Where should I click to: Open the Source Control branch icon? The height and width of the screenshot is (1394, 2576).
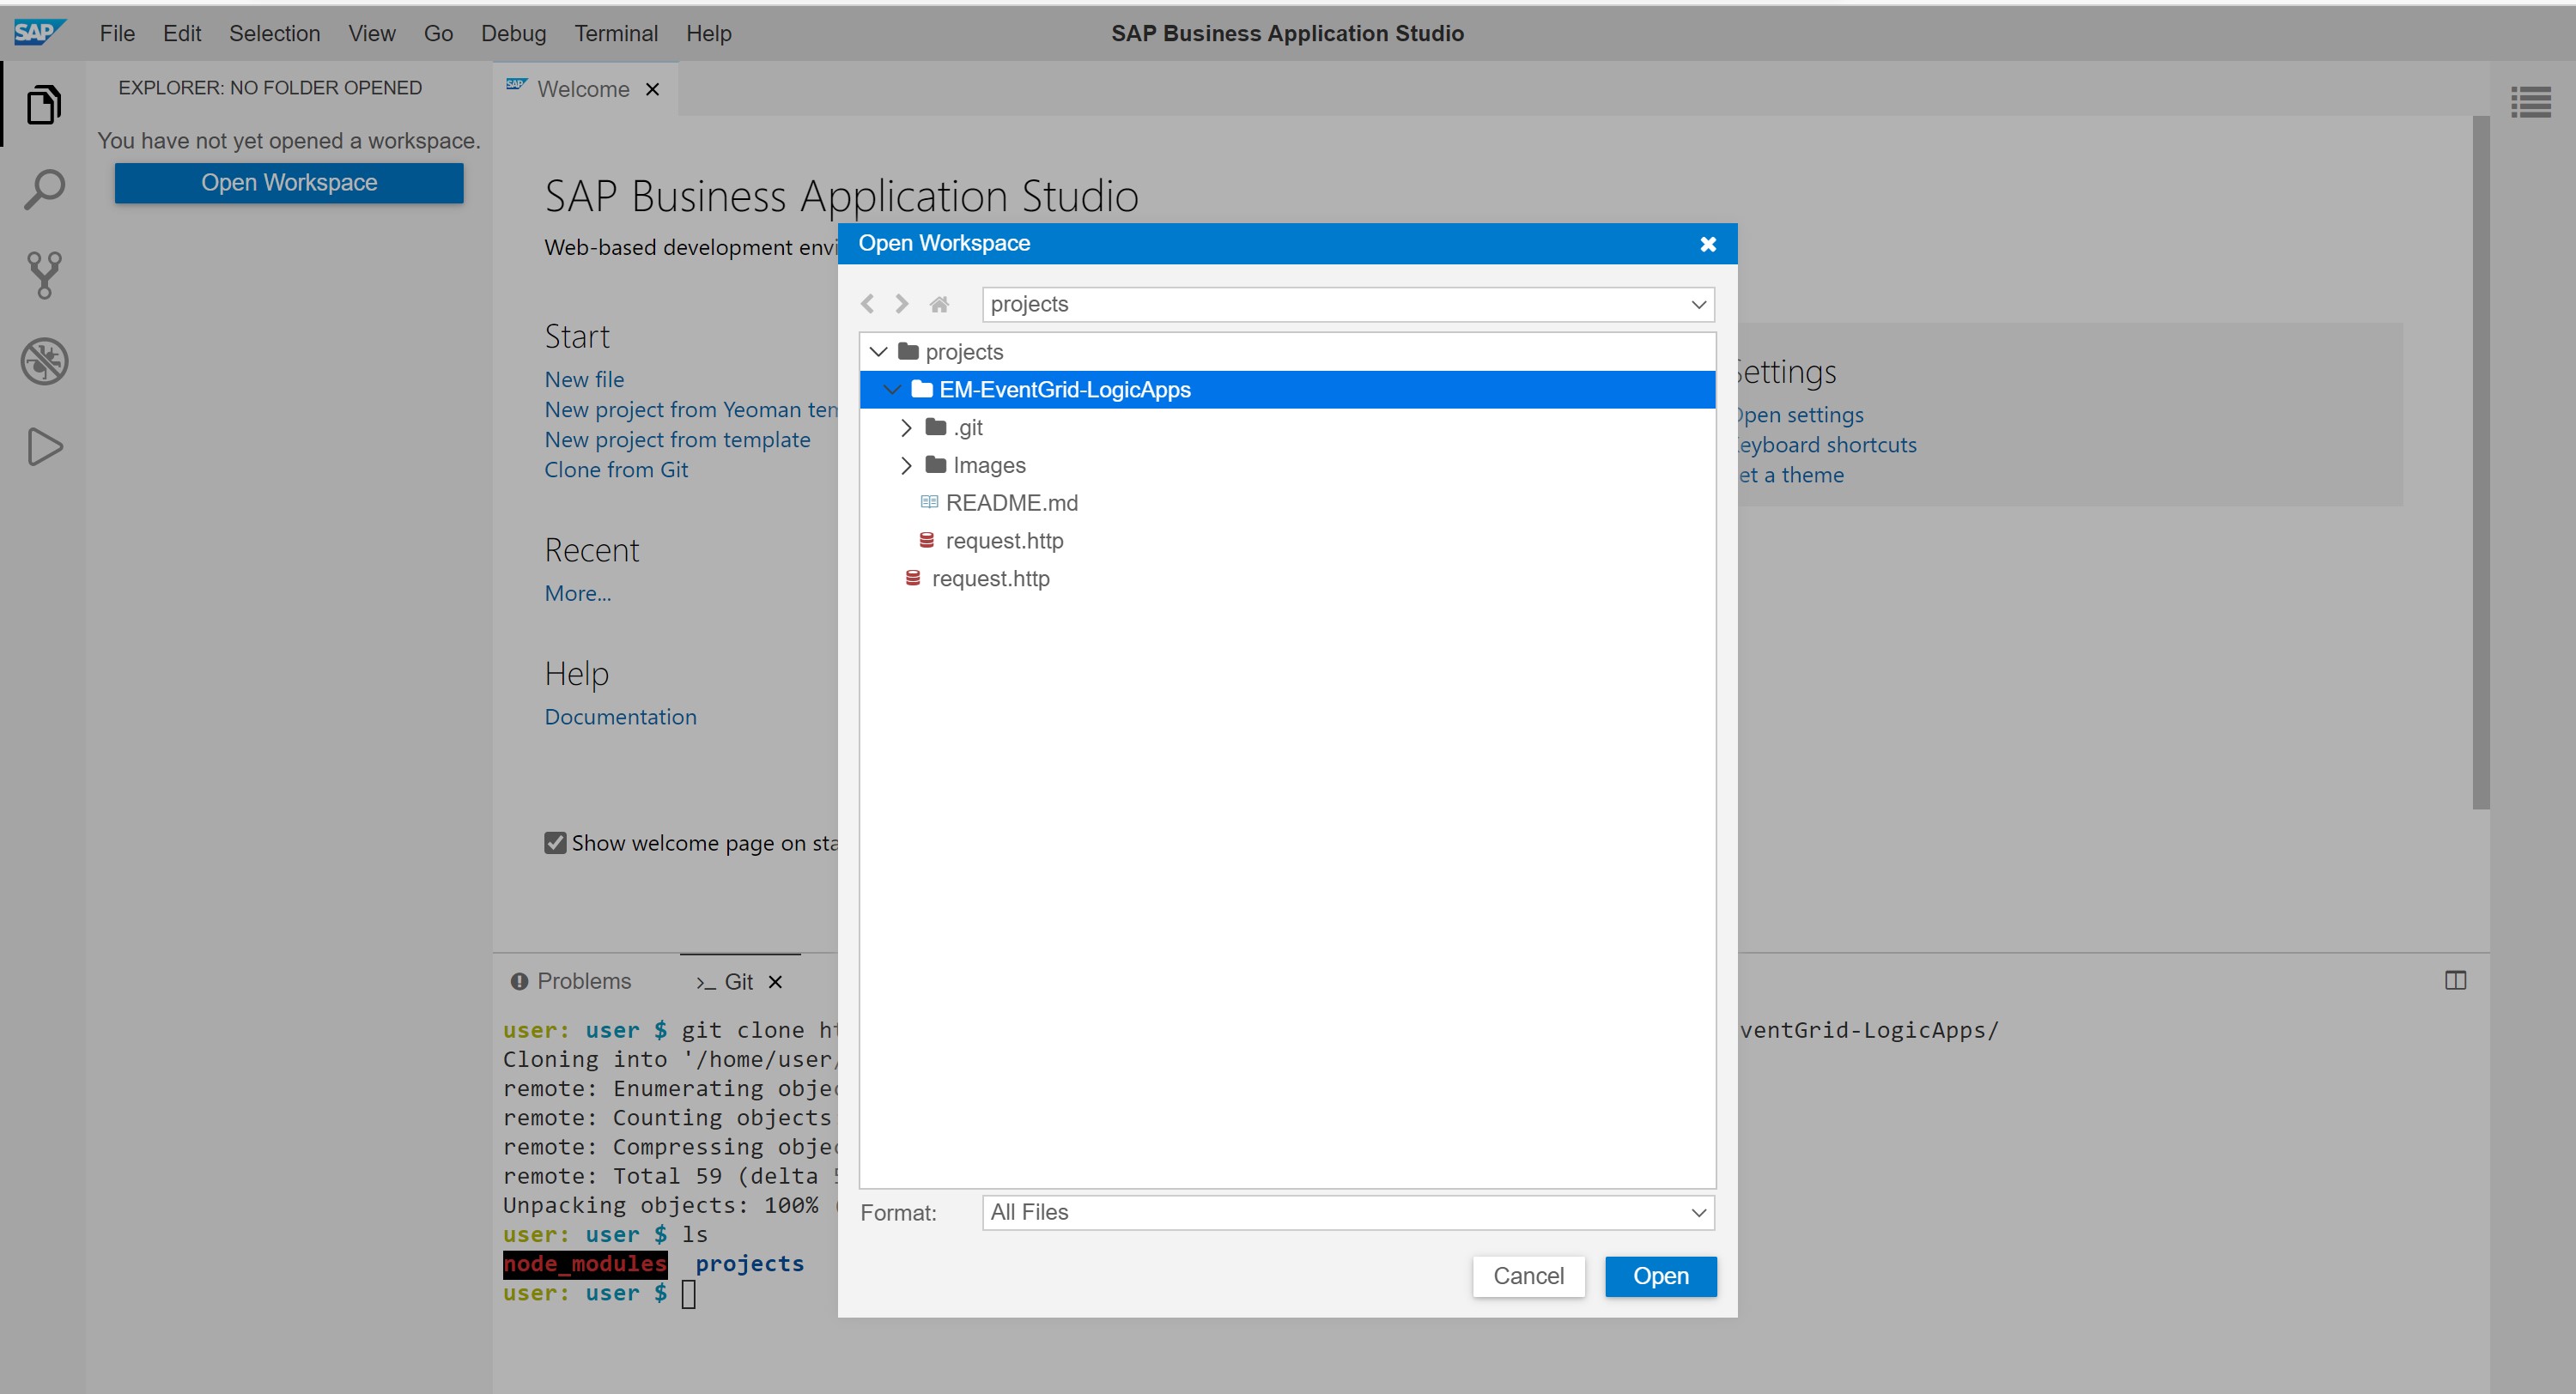point(43,274)
